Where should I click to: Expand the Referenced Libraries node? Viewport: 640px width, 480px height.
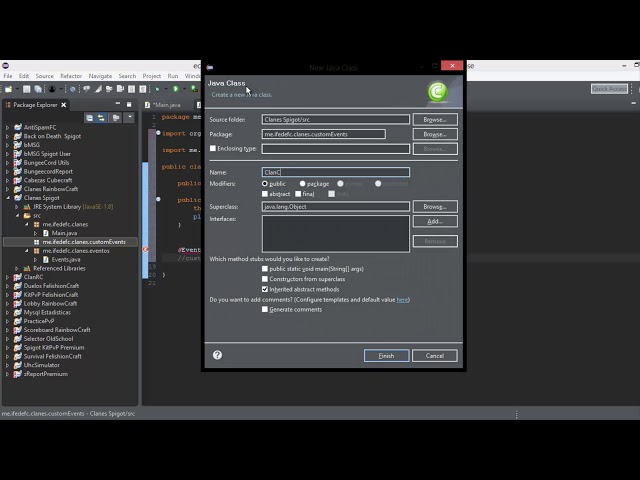point(17,268)
